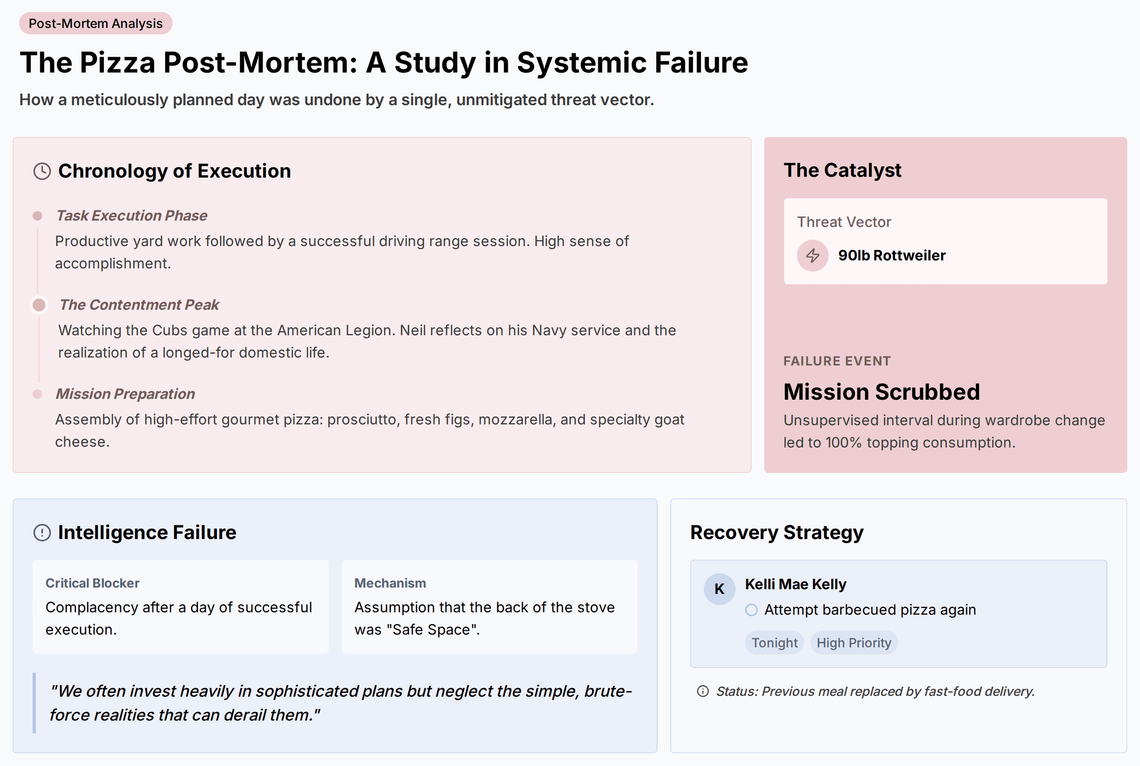
Task: Click The Contentment Peak title
Action: pos(139,305)
